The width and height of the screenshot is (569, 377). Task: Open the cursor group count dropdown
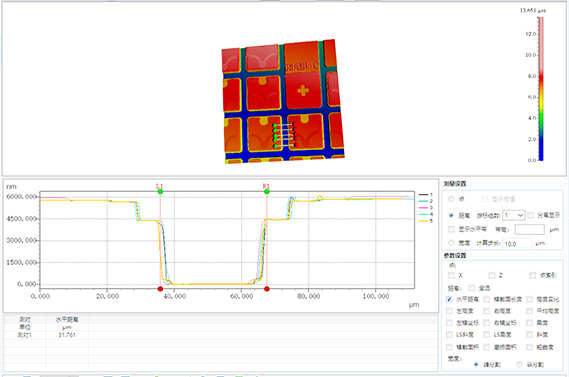pos(514,216)
